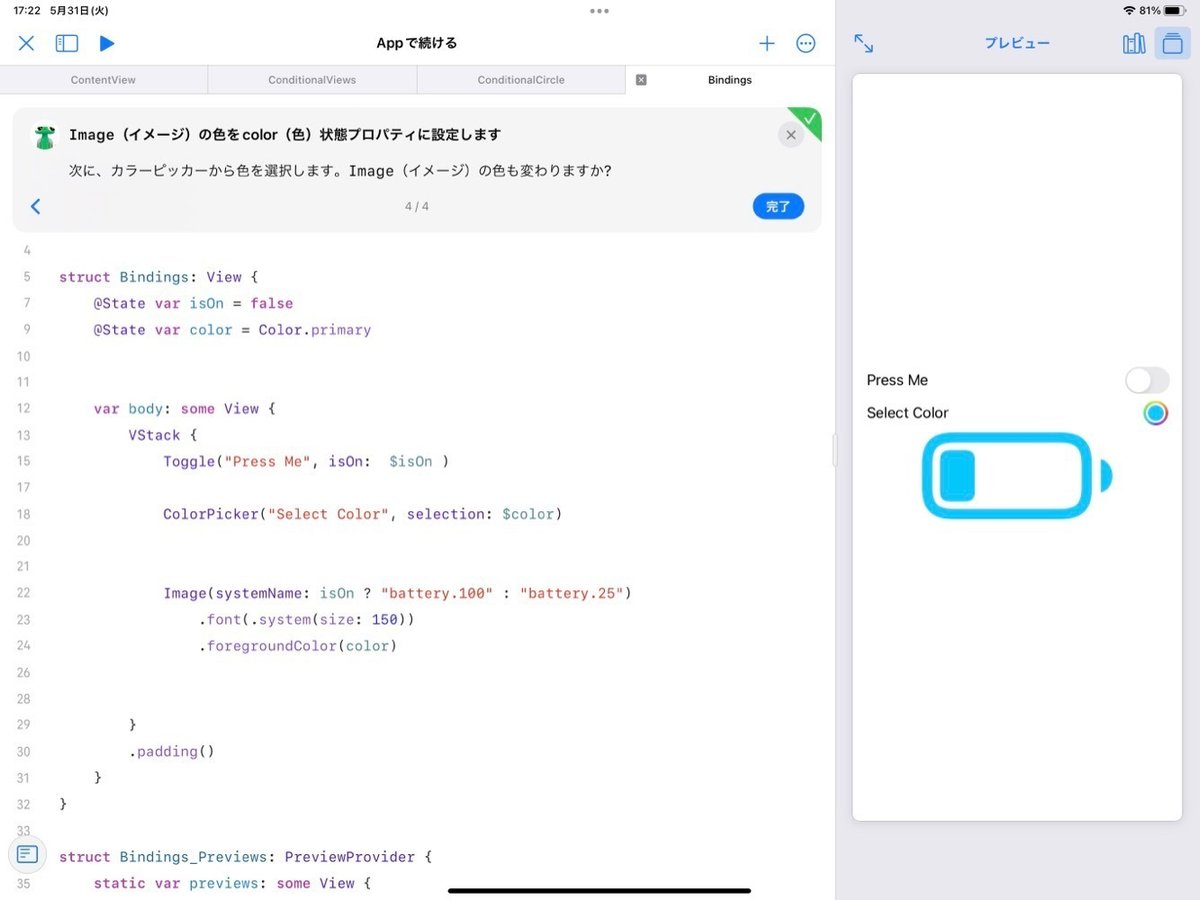Toggle the Press Me switch in preview
The image size is (1200, 900).
[x=1147, y=380]
